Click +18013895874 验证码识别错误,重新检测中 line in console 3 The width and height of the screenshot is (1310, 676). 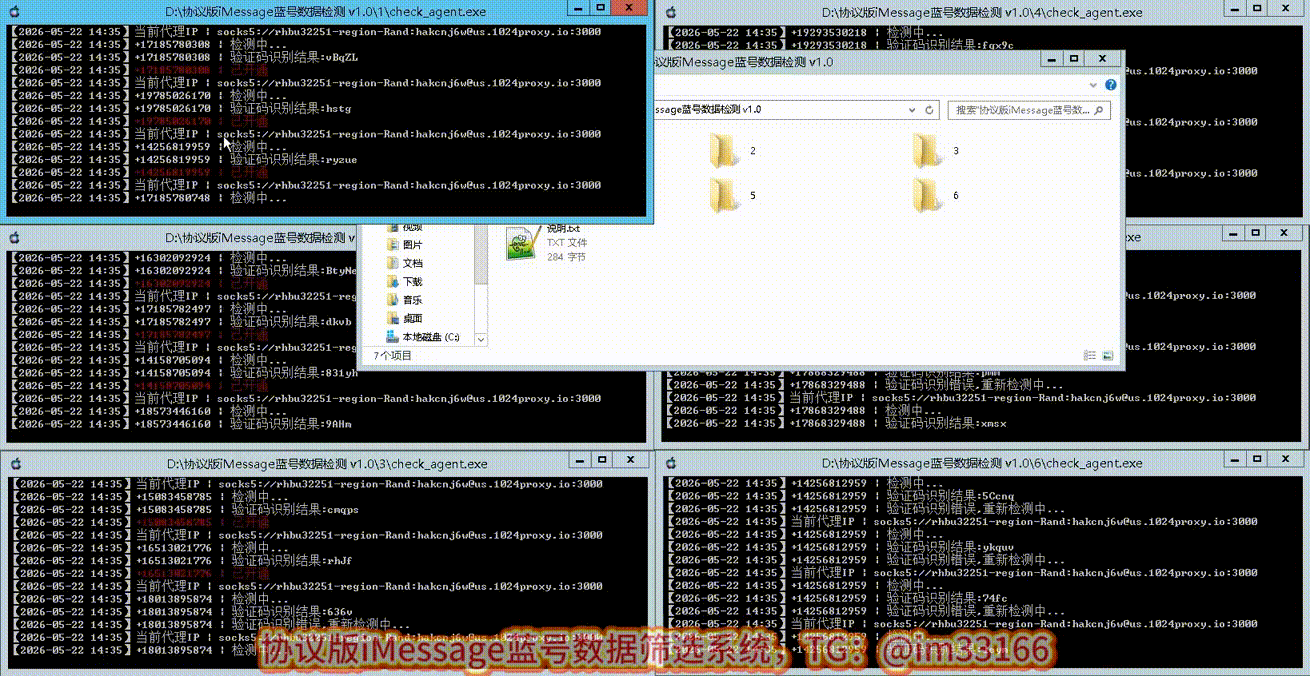(x=210, y=624)
